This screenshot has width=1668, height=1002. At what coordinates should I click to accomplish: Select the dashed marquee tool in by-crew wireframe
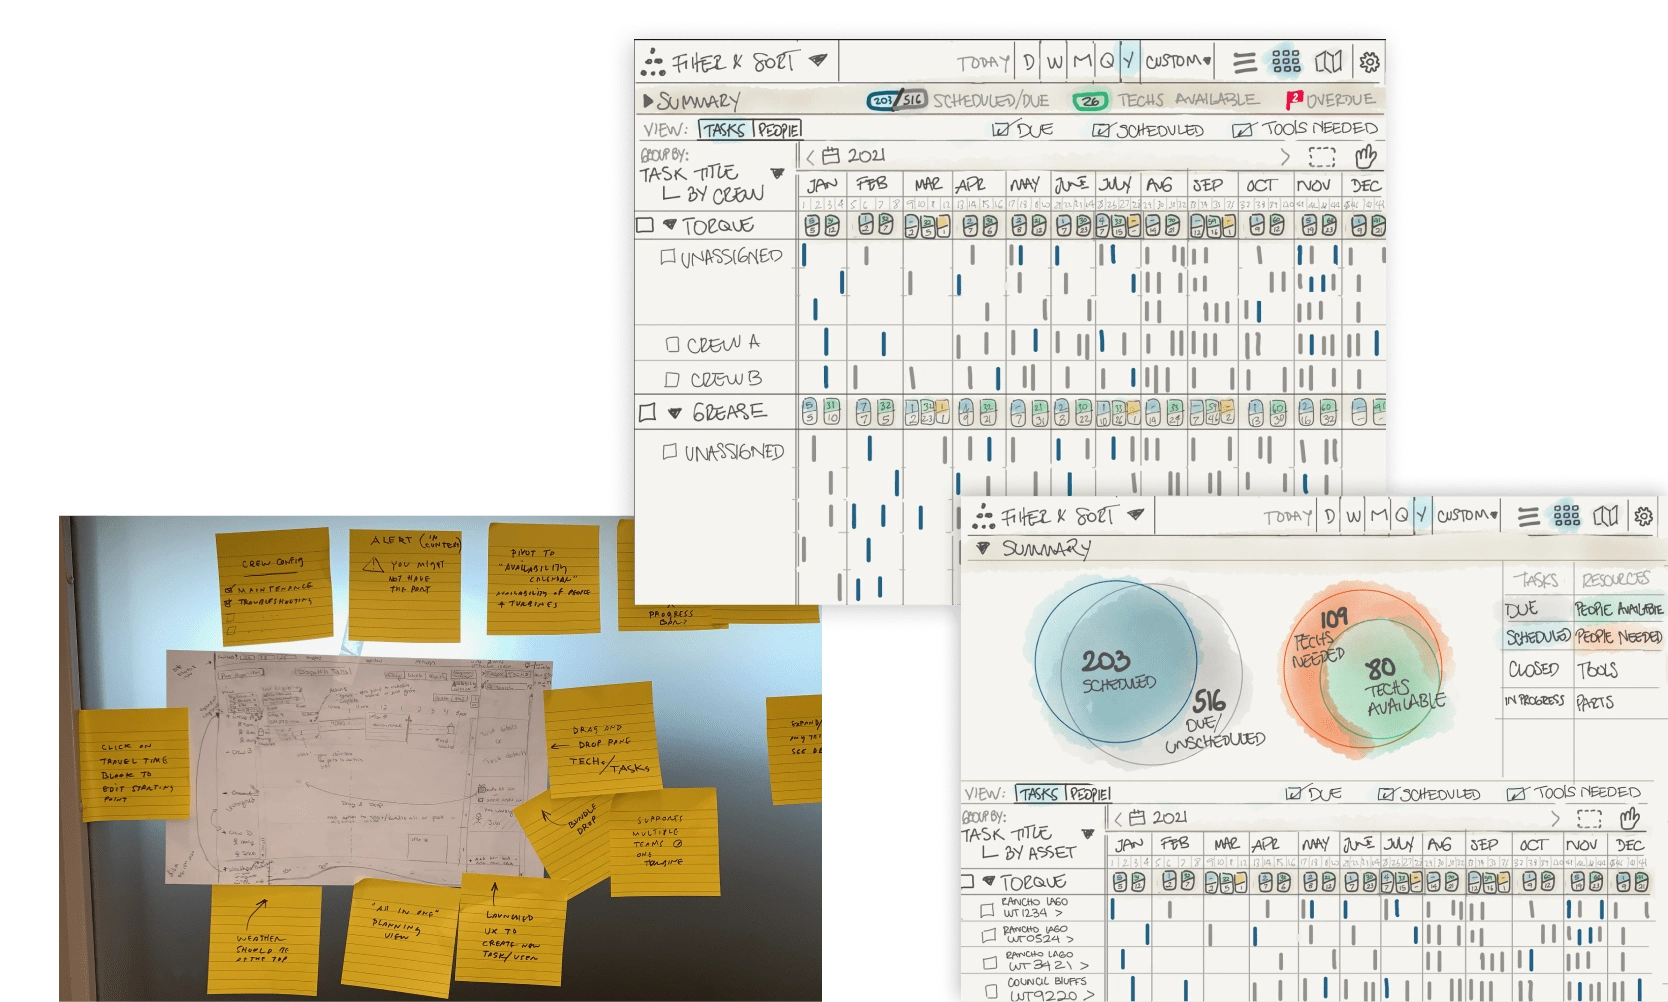point(1322,157)
